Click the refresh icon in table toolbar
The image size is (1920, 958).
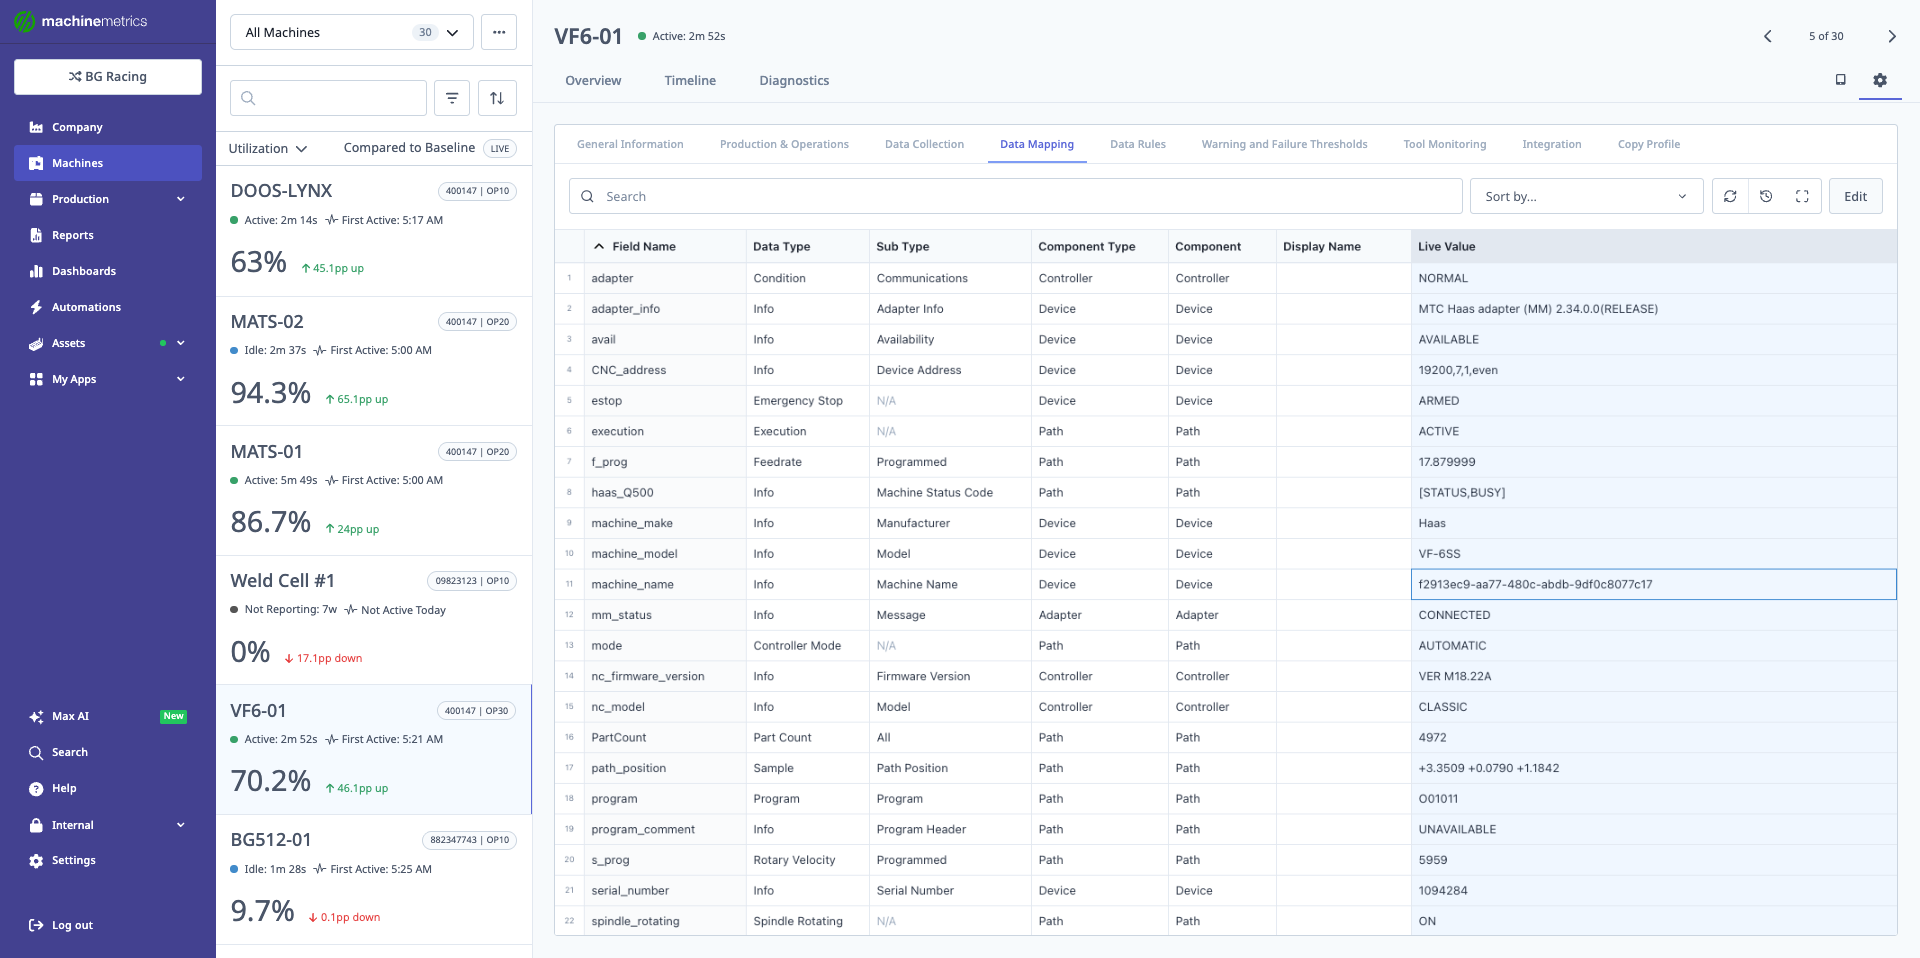tap(1730, 197)
